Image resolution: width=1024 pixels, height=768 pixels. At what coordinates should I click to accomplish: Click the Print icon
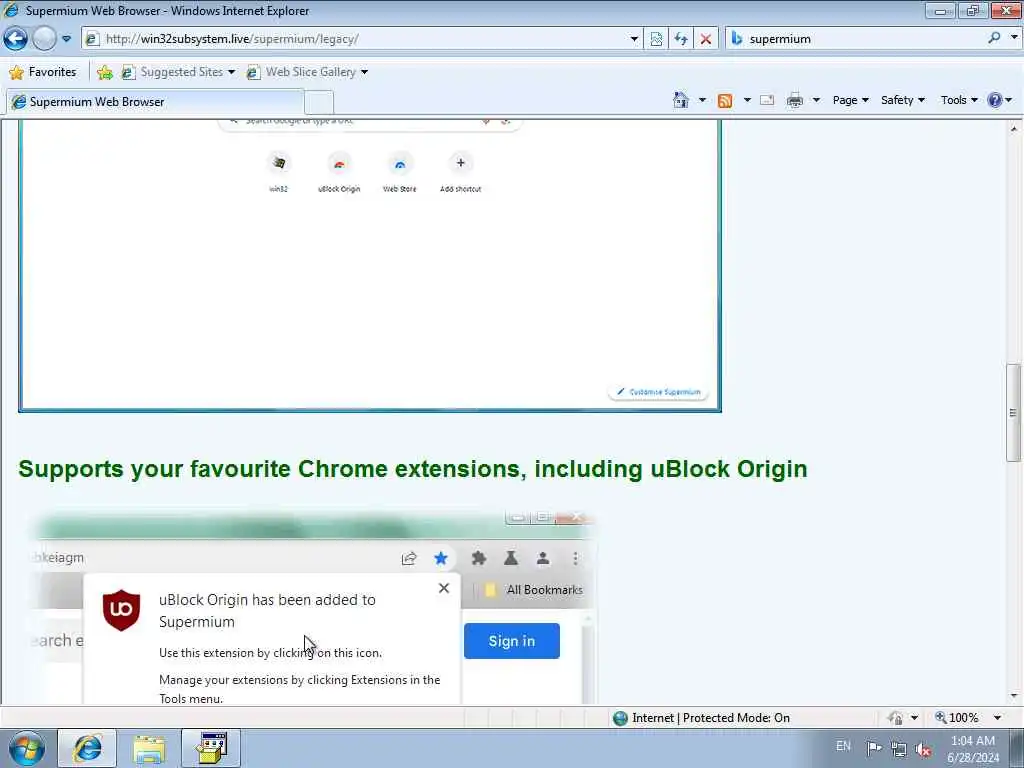(795, 100)
